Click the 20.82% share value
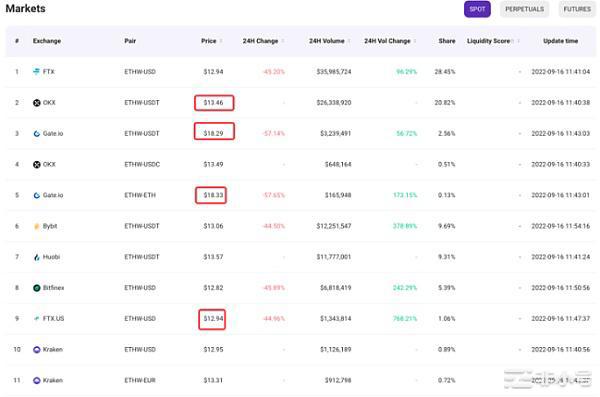Screen dimensions: 600x397 (445, 103)
